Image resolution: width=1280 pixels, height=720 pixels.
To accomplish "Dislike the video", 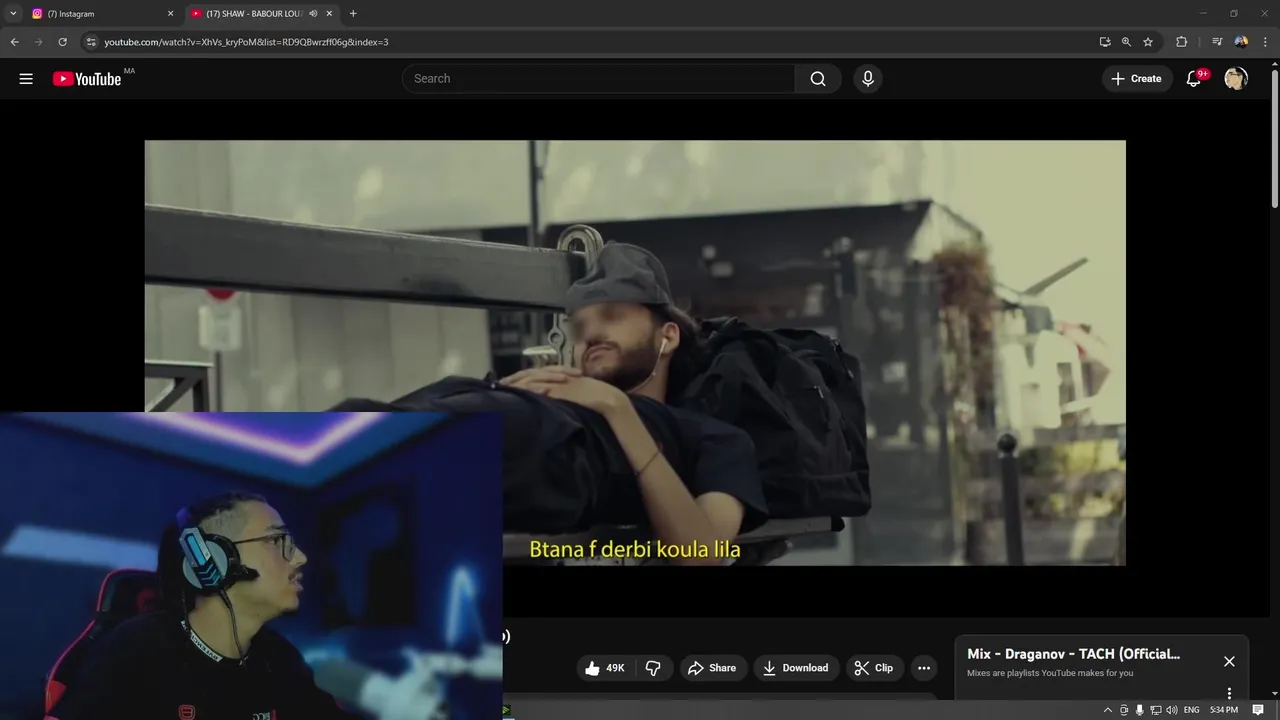I will [653, 668].
